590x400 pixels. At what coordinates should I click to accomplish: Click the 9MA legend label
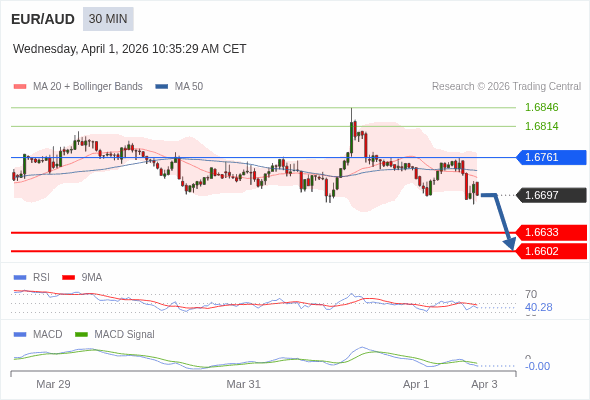[92, 278]
